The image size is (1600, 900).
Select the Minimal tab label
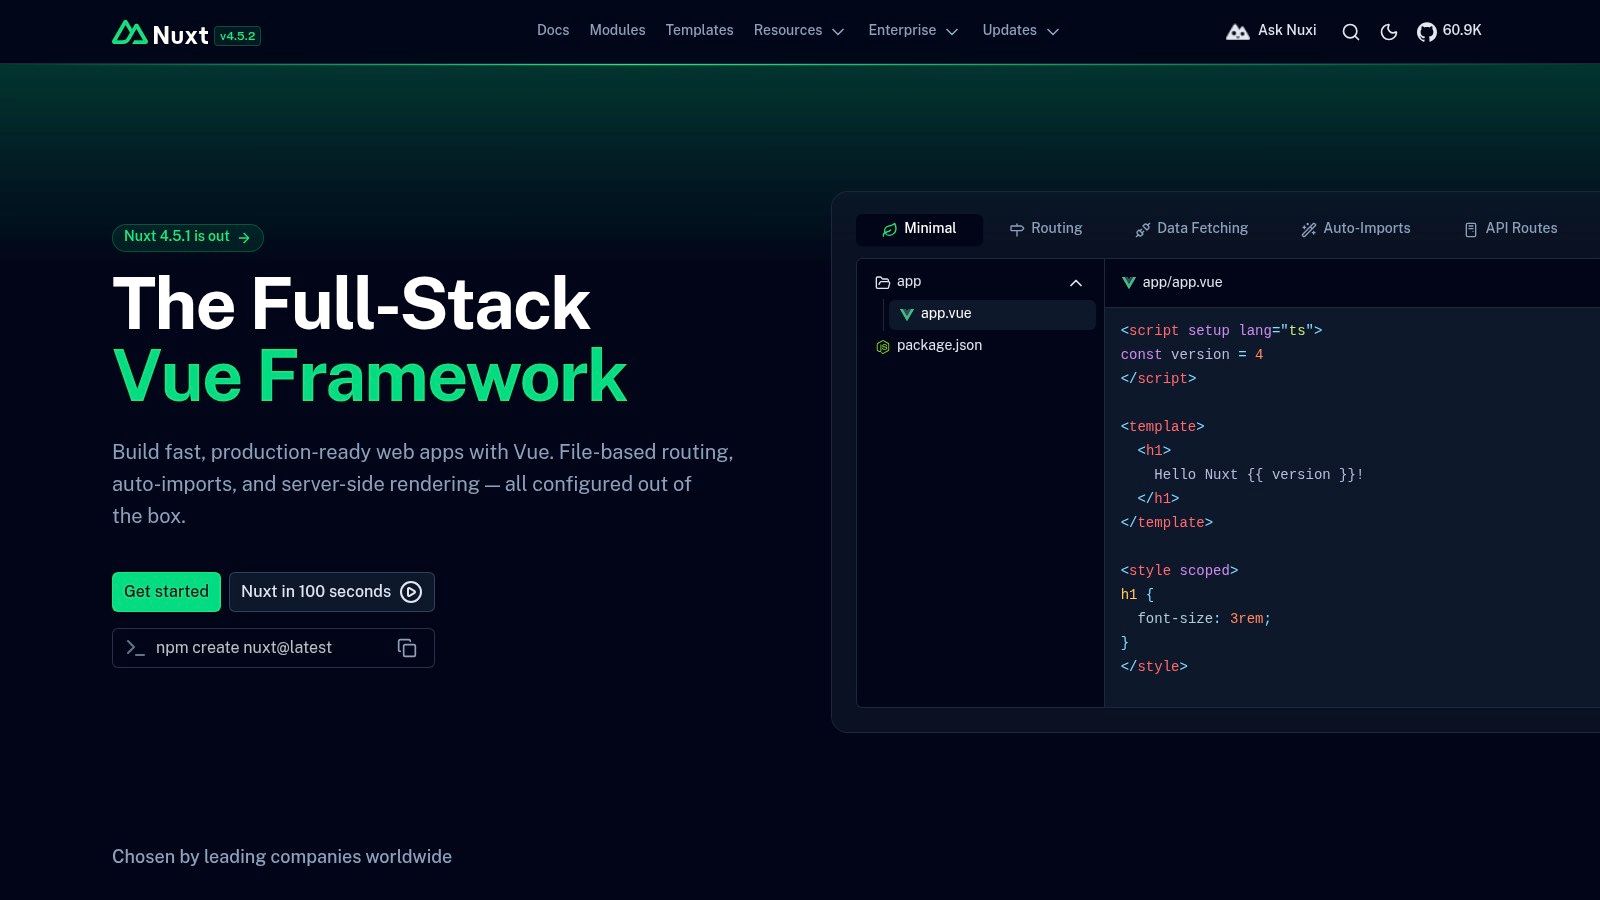(930, 228)
